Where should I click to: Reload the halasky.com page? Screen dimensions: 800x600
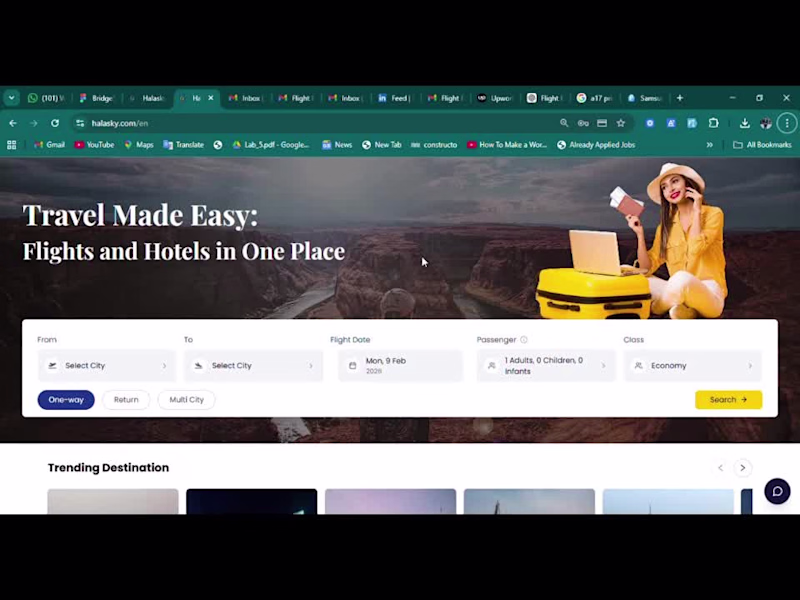tap(55, 123)
